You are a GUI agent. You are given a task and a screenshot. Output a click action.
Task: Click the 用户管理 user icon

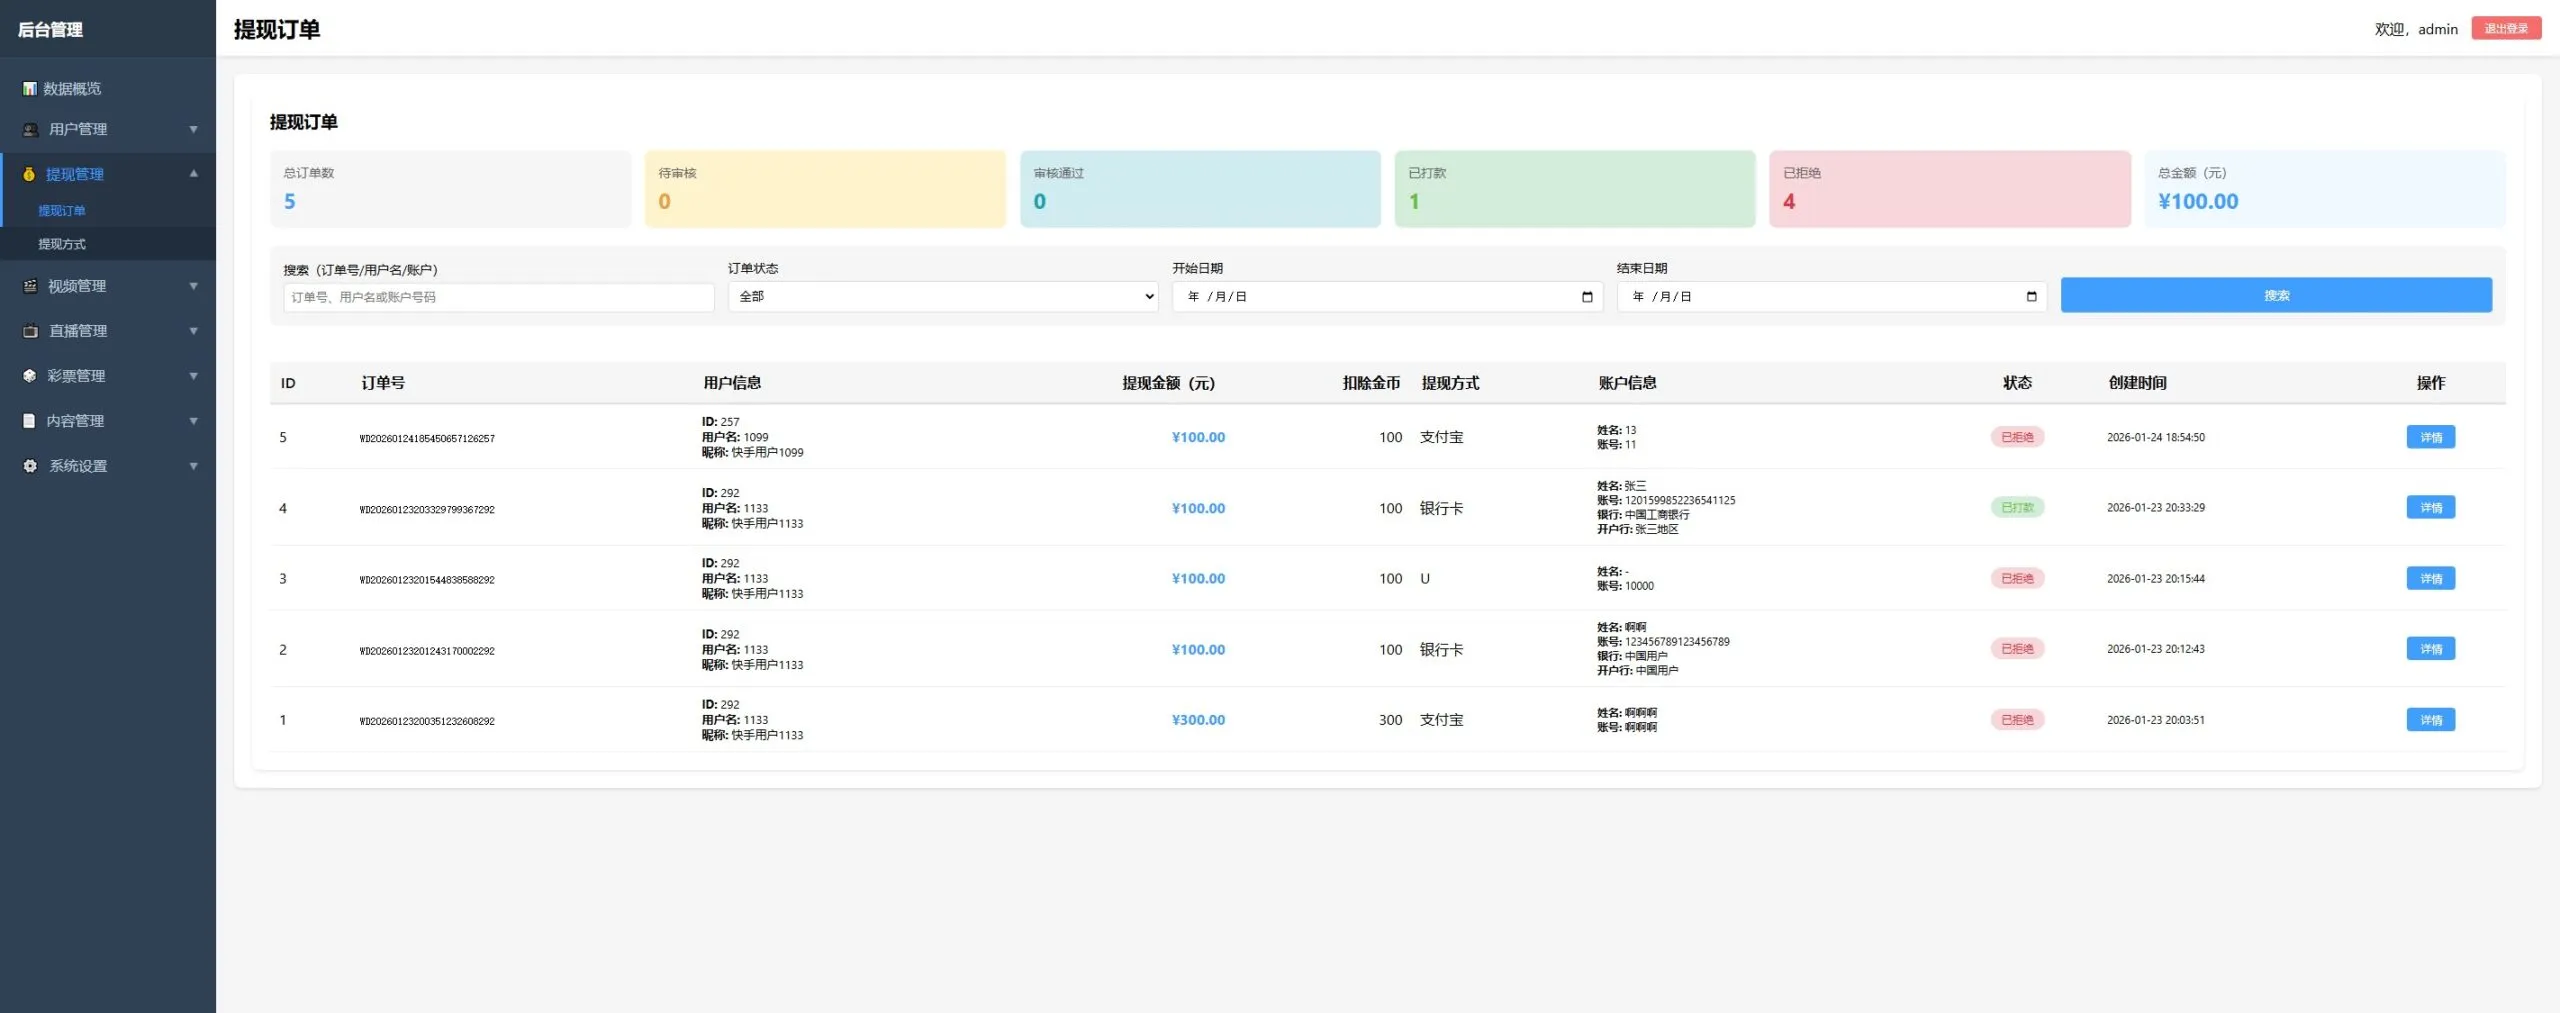coord(30,130)
